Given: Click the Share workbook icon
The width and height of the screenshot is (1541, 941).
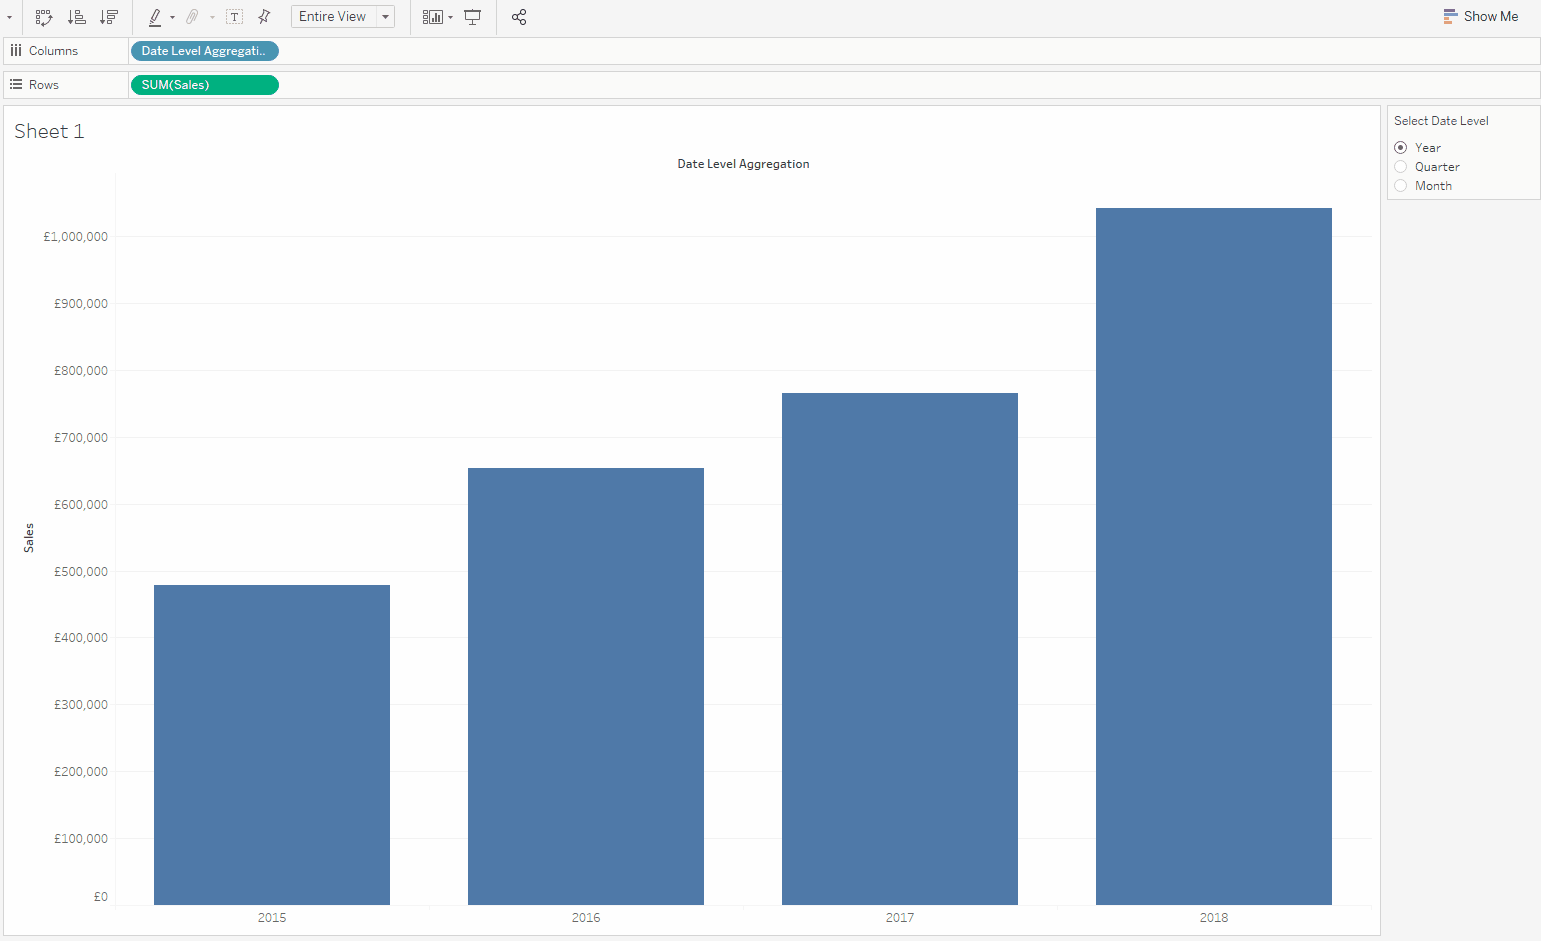Looking at the screenshot, I should pos(519,17).
